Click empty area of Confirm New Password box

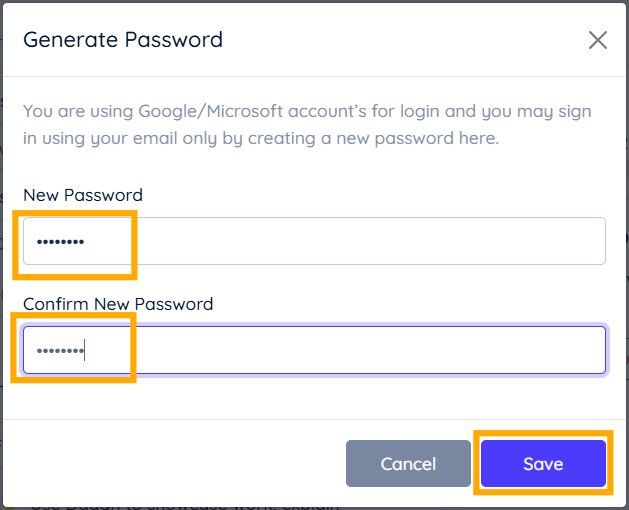coord(400,350)
